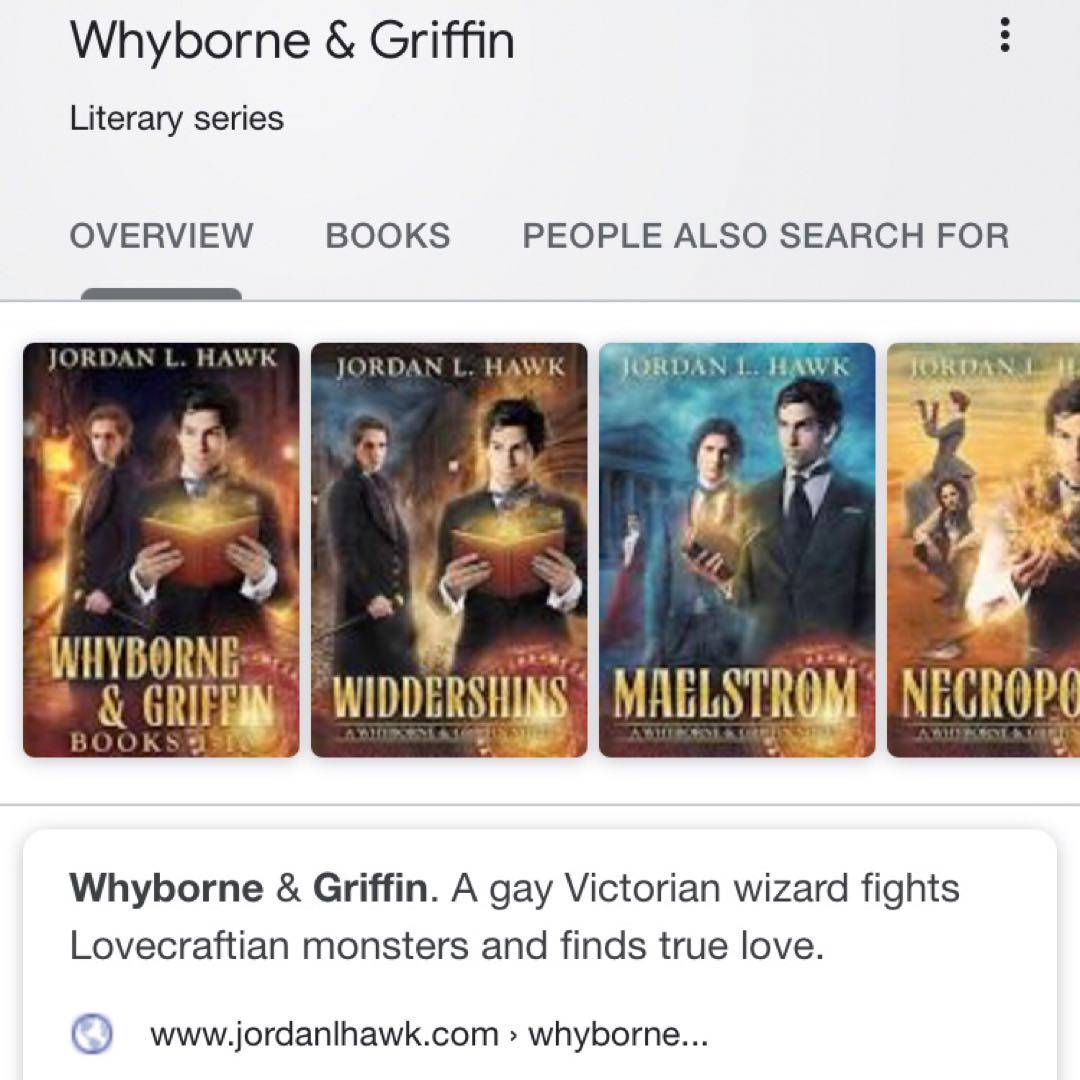This screenshot has width=1080, height=1080.
Task: Tap the Jordan L. Hawk name on Widdershins cover
Action: (451, 366)
